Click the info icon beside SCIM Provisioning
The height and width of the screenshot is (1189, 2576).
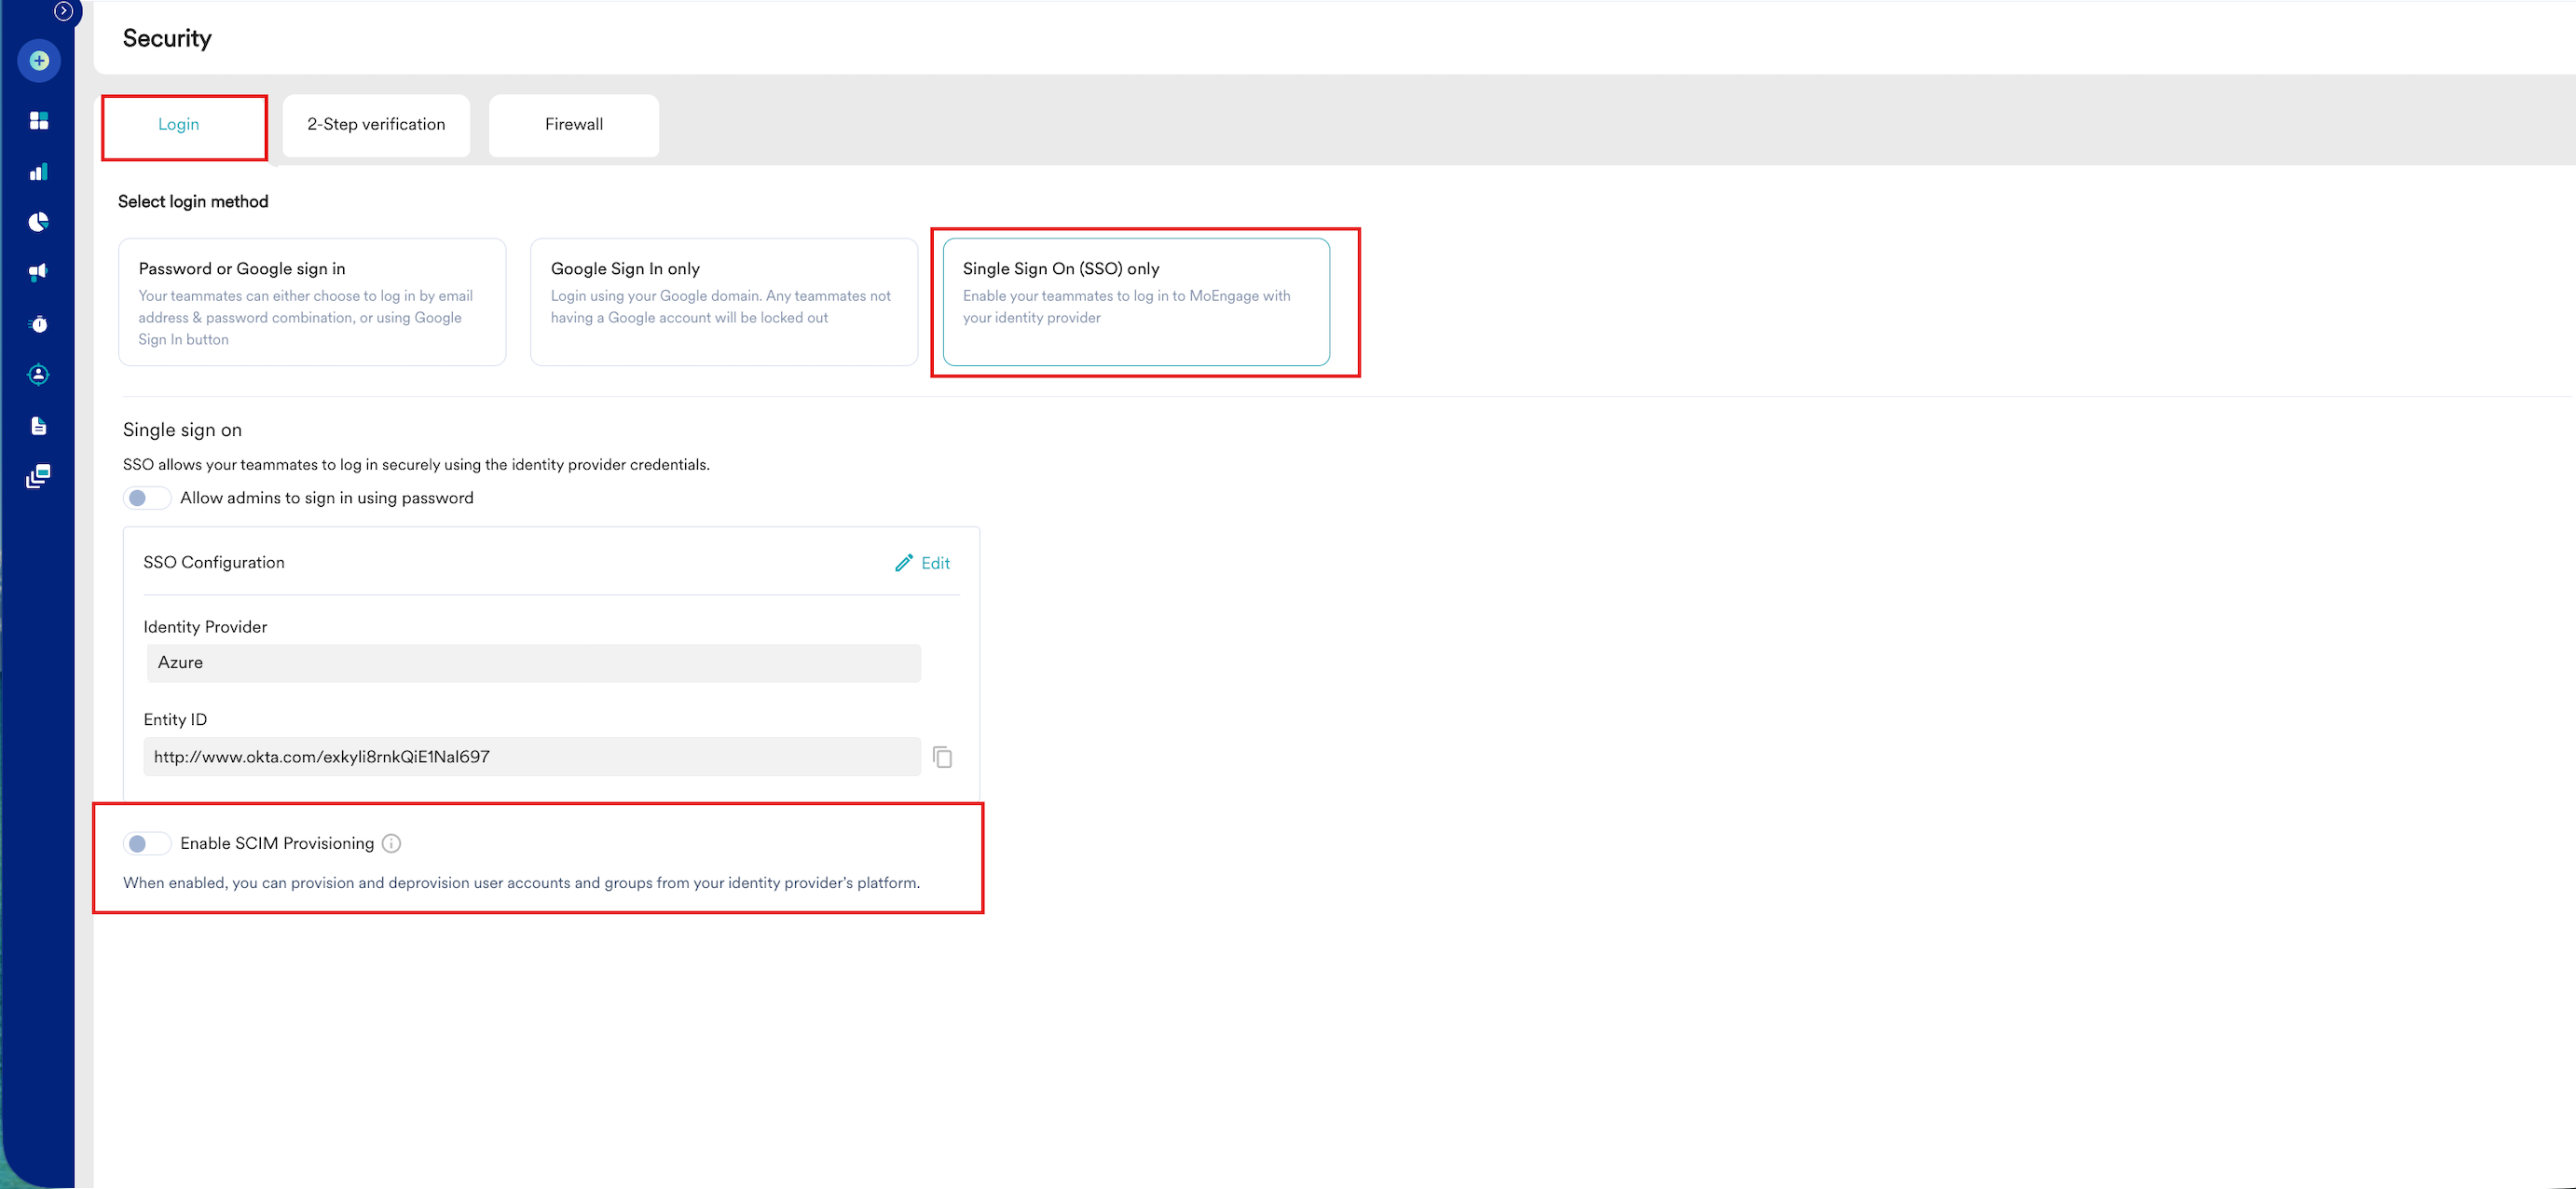tap(392, 843)
